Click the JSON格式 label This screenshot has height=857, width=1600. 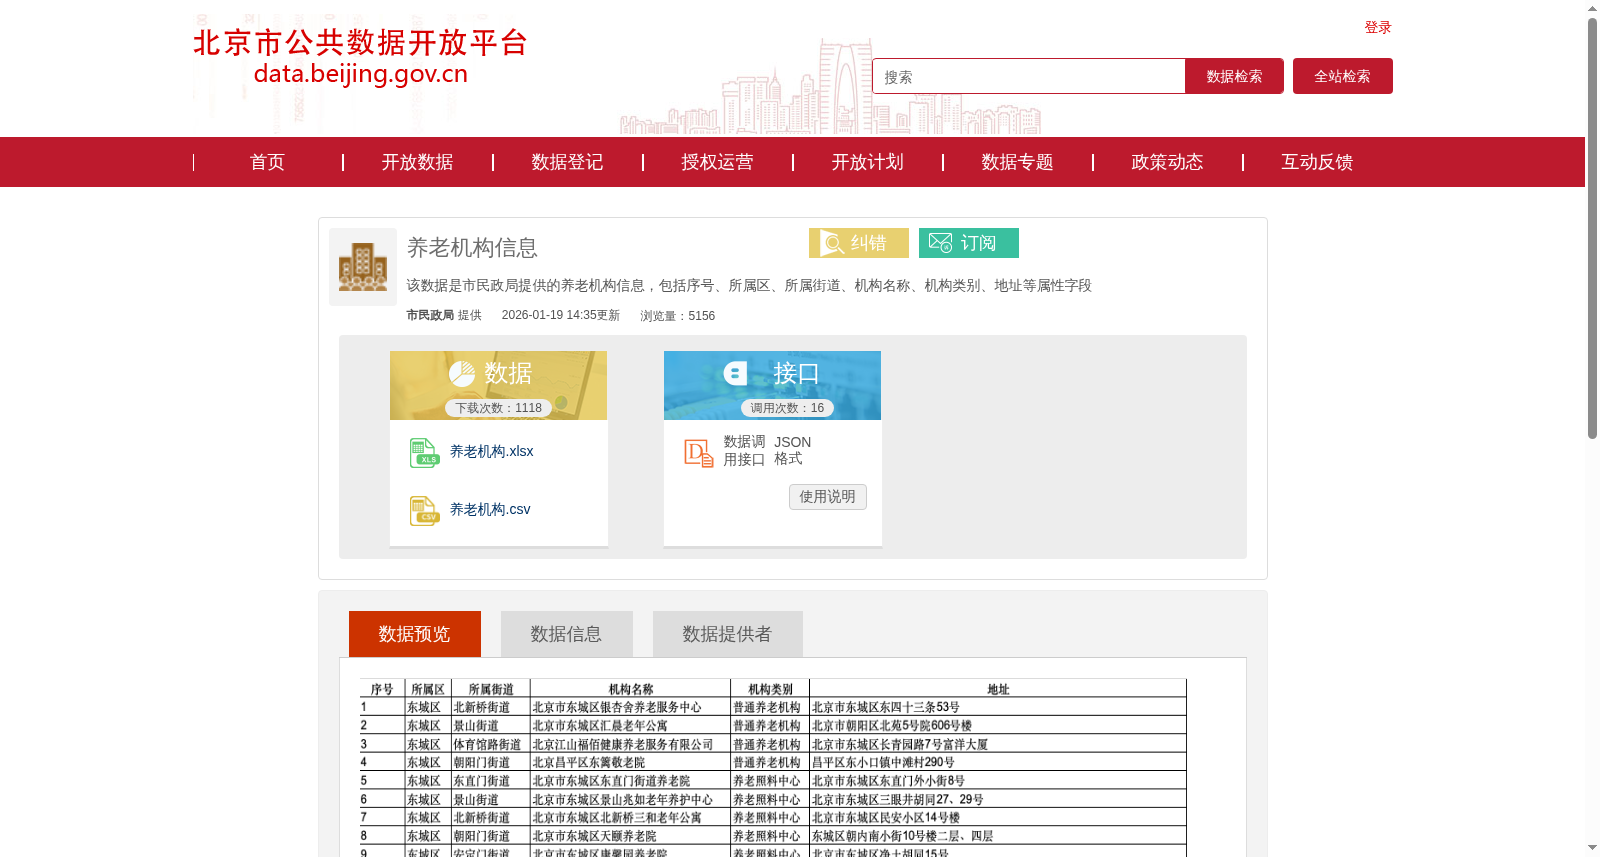(792, 450)
